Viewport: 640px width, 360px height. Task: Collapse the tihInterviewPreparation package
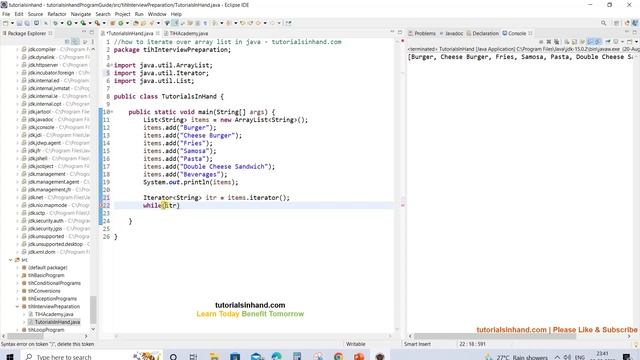point(18,307)
